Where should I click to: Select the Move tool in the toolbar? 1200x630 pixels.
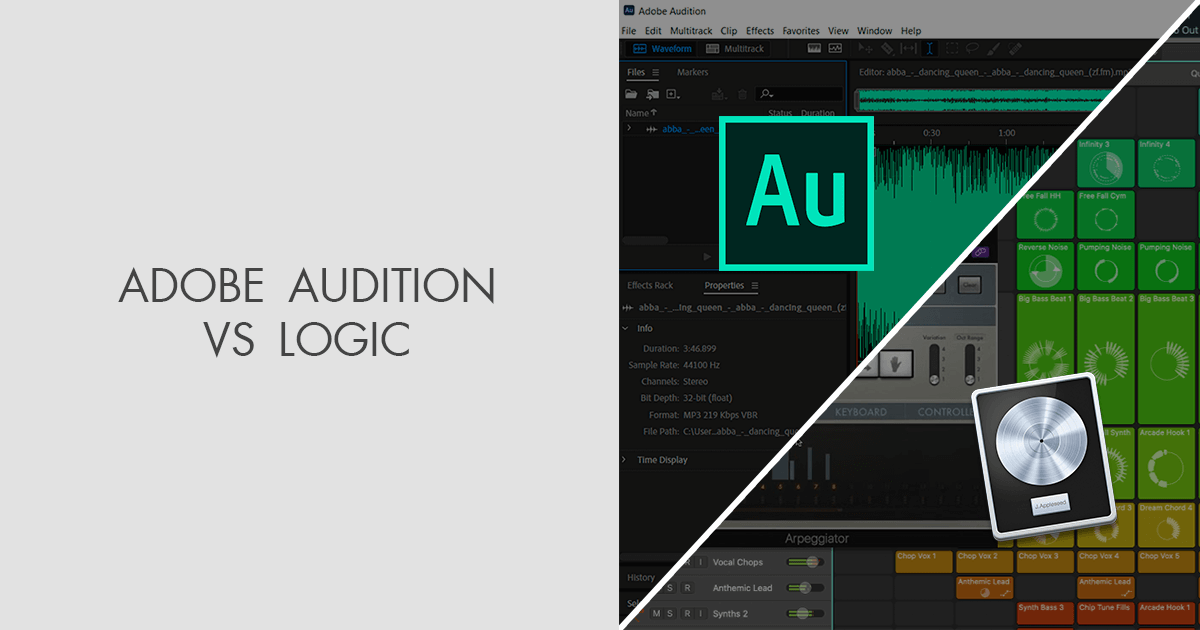(866, 47)
